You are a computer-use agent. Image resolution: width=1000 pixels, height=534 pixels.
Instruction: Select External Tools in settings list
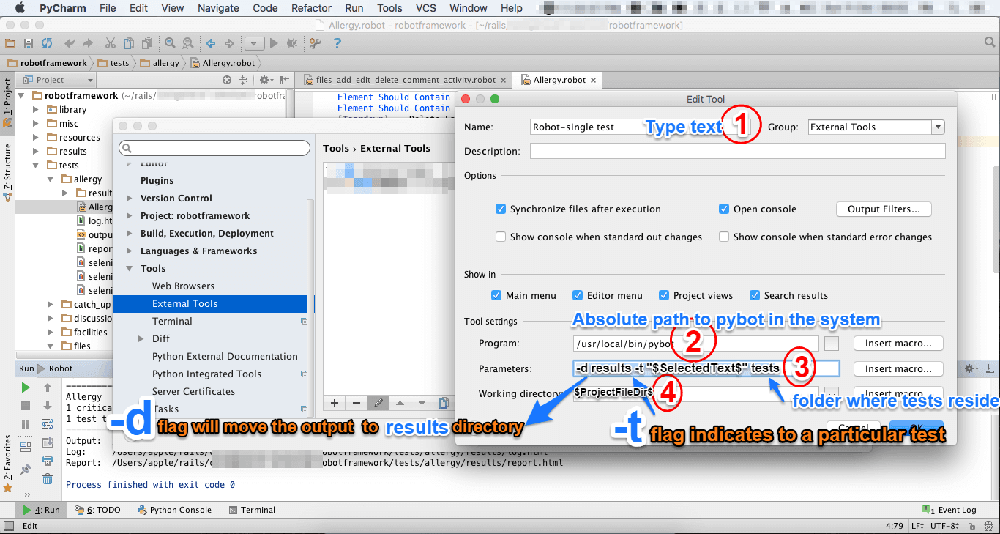pos(210,304)
